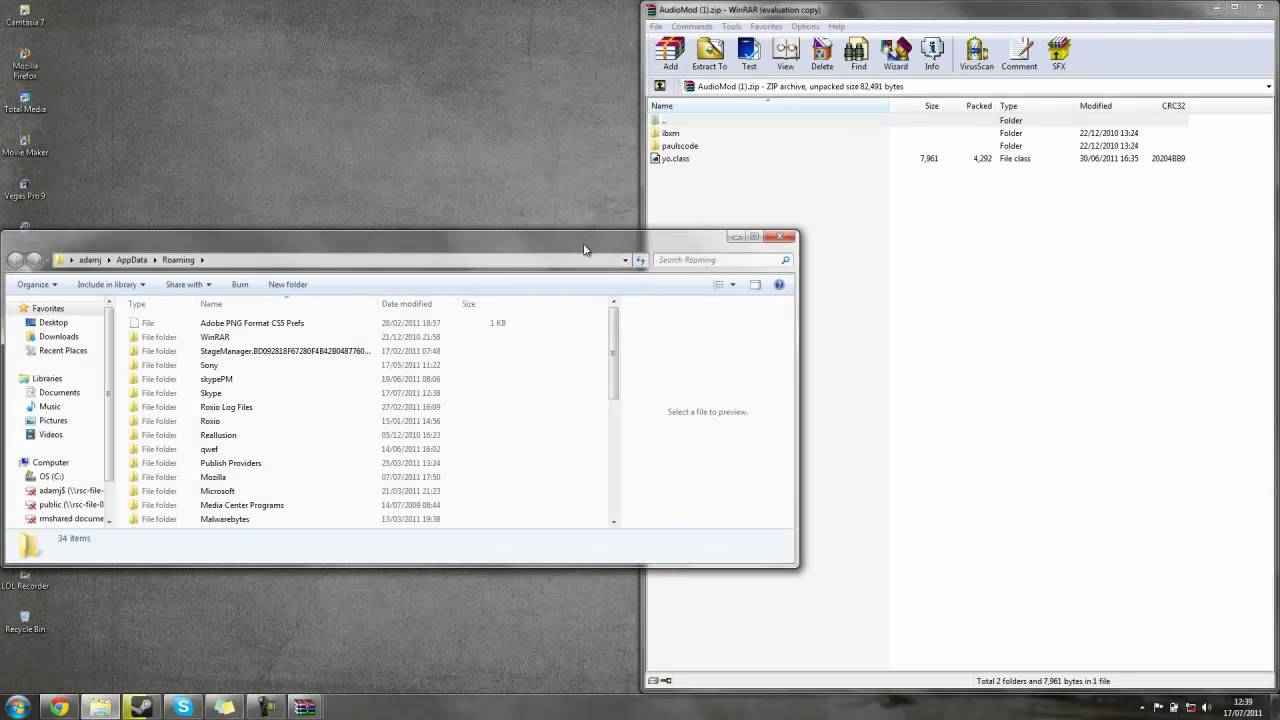
Task: Select the ibxm folder in WinRAR
Action: [x=670, y=133]
